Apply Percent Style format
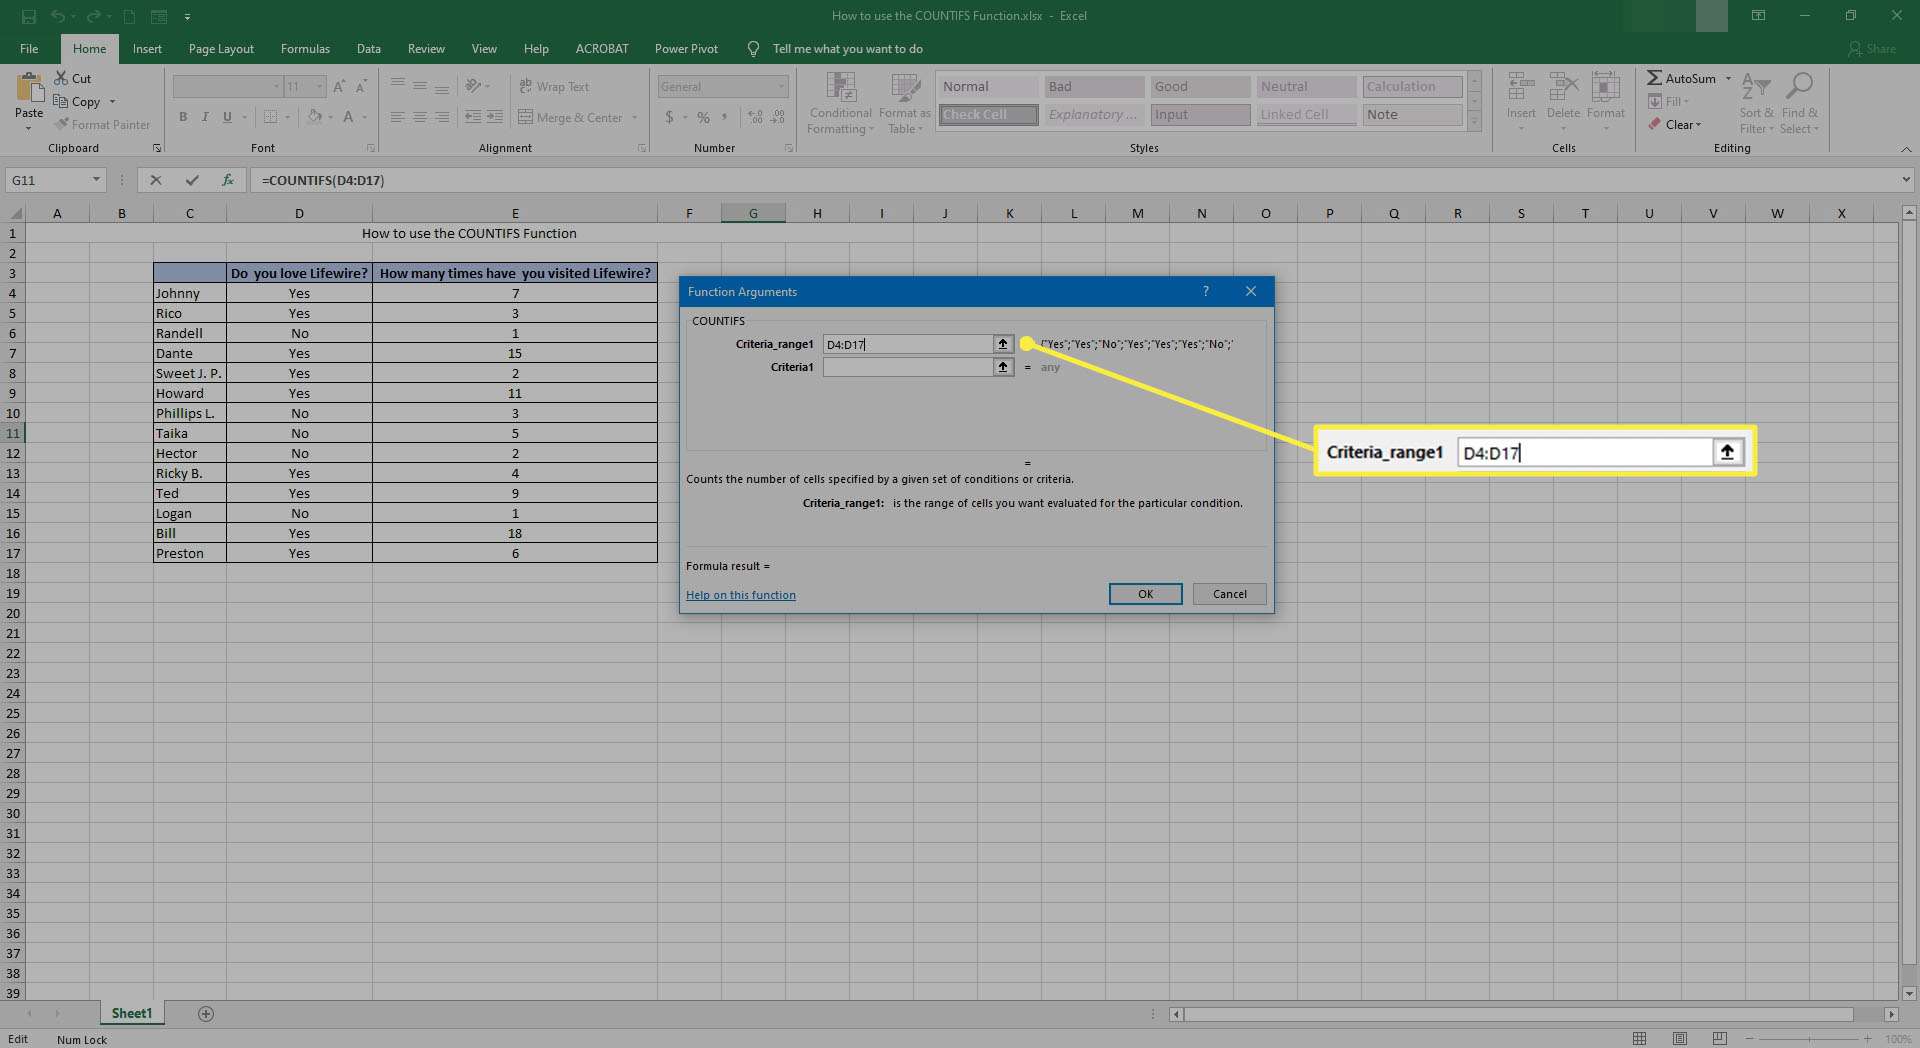The width and height of the screenshot is (1920, 1048). pos(703,117)
